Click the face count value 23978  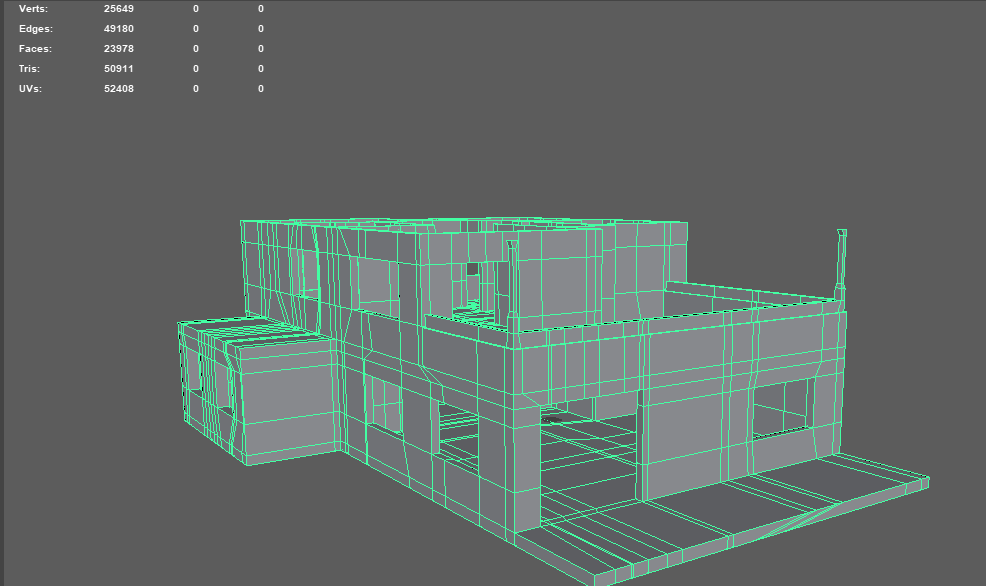point(120,48)
